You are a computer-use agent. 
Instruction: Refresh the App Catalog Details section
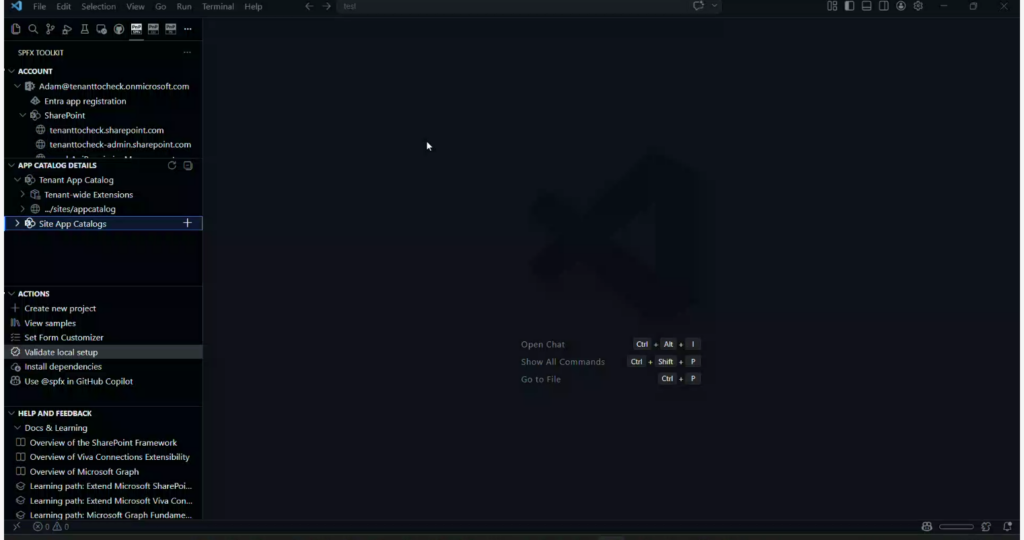point(172,165)
